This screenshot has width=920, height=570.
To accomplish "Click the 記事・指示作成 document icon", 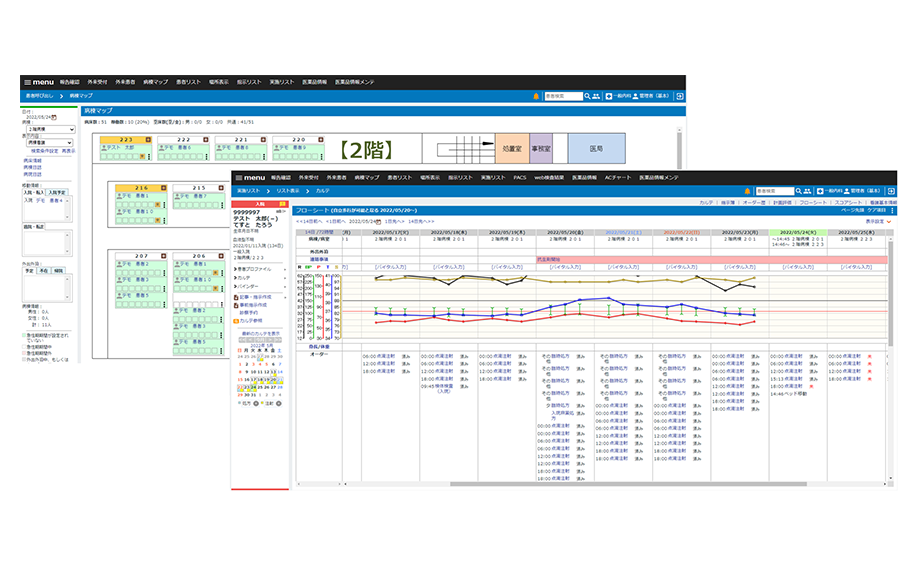I will pos(237,297).
